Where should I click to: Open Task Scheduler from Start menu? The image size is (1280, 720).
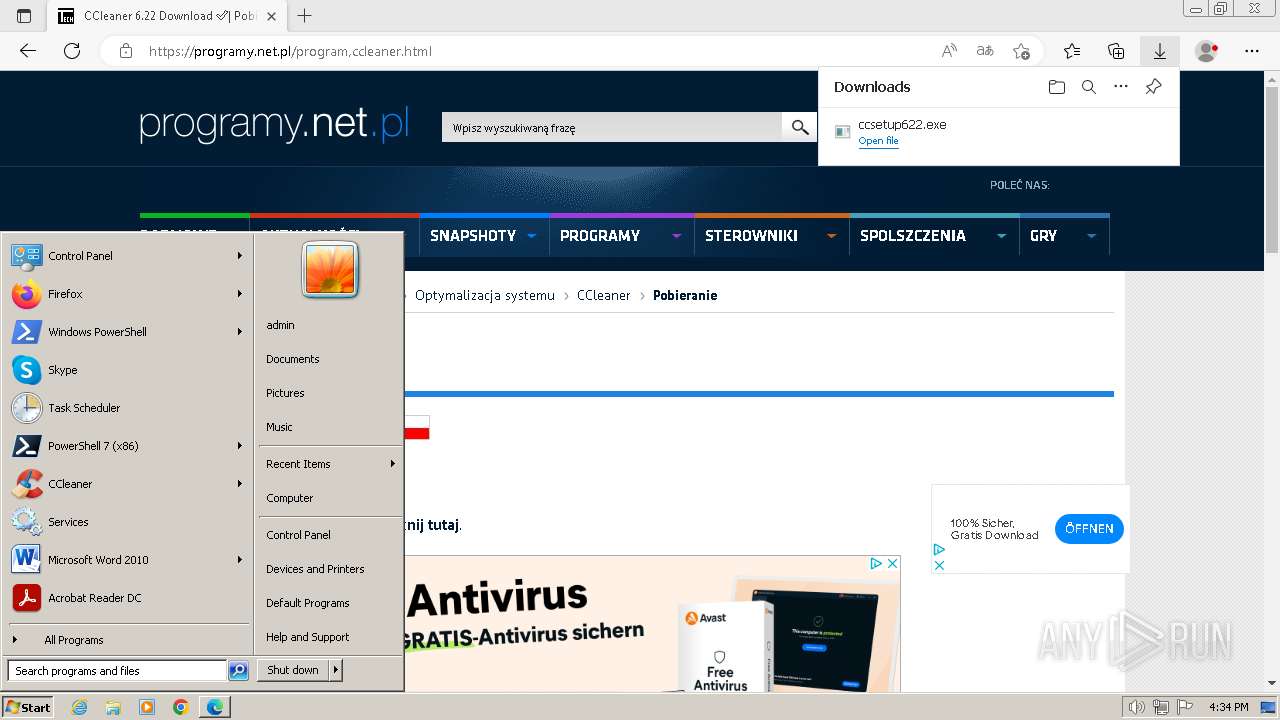point(127,408)
